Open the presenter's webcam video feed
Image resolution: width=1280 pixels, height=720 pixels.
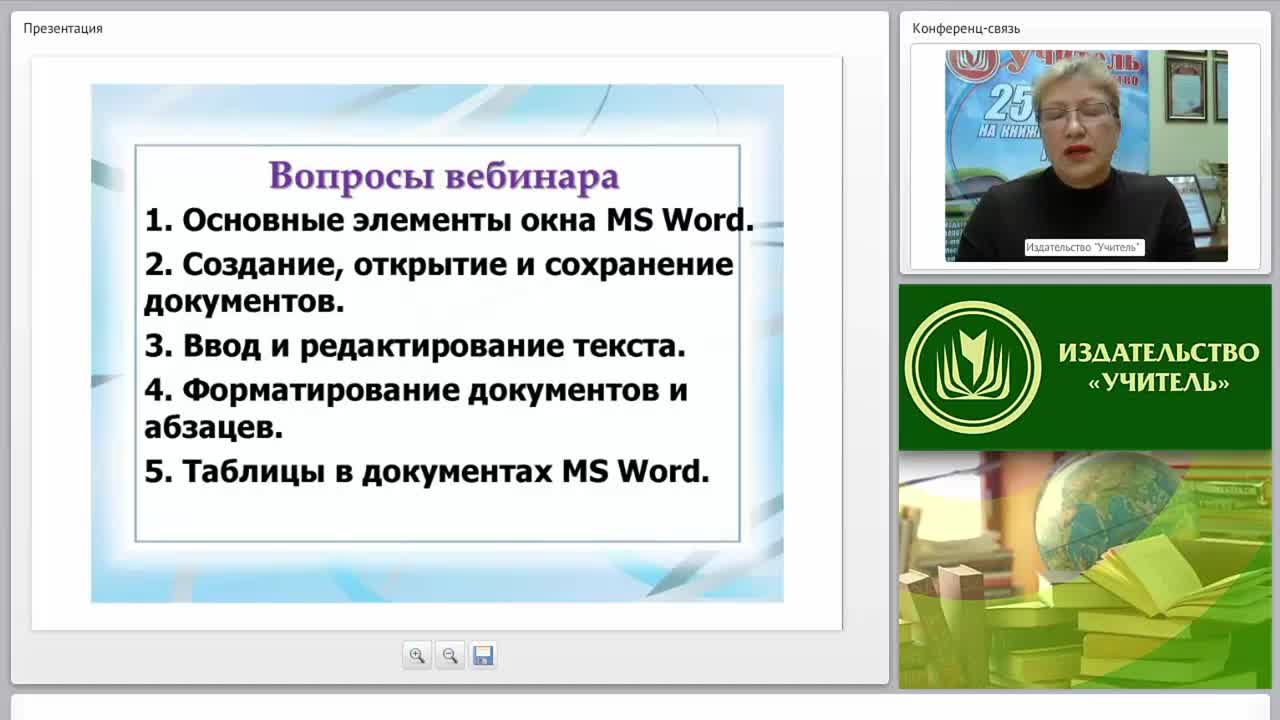[1086, 156]
